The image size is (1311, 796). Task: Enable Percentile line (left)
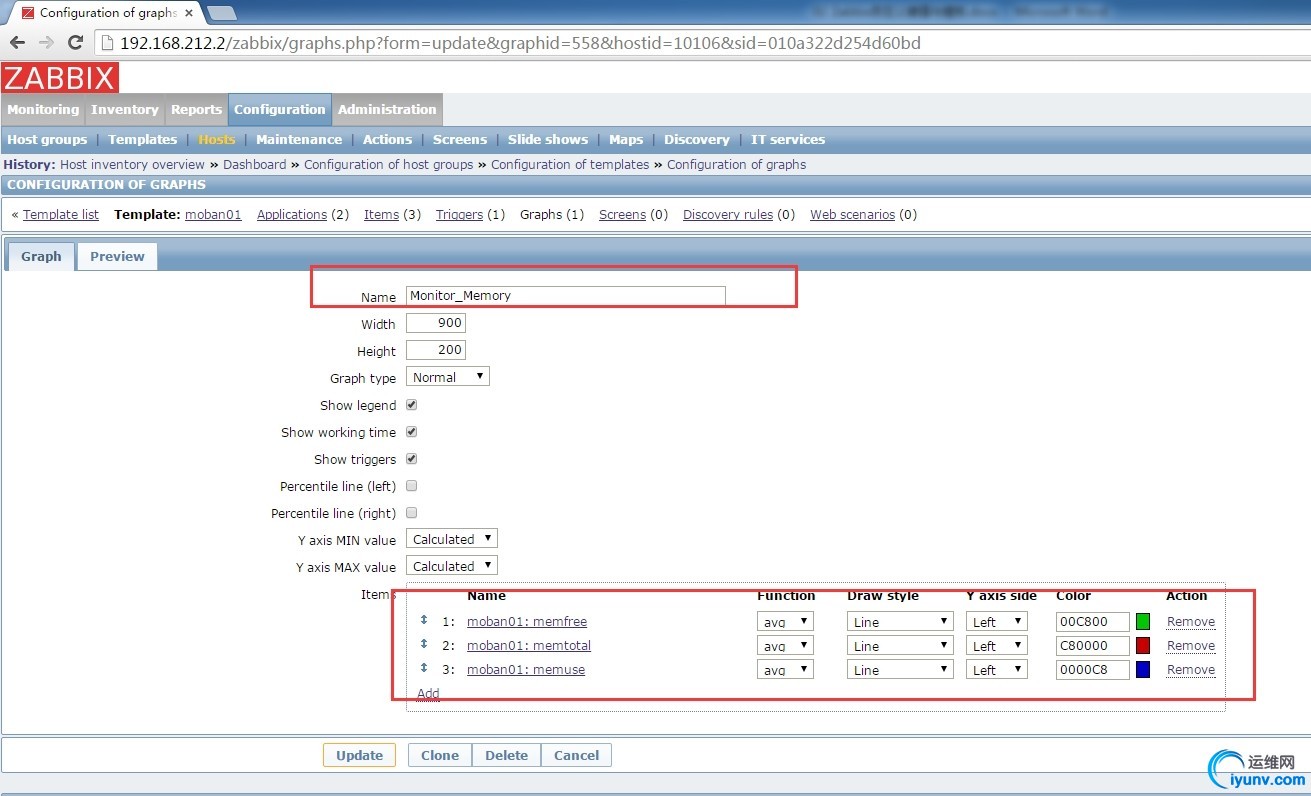point(411,486)
